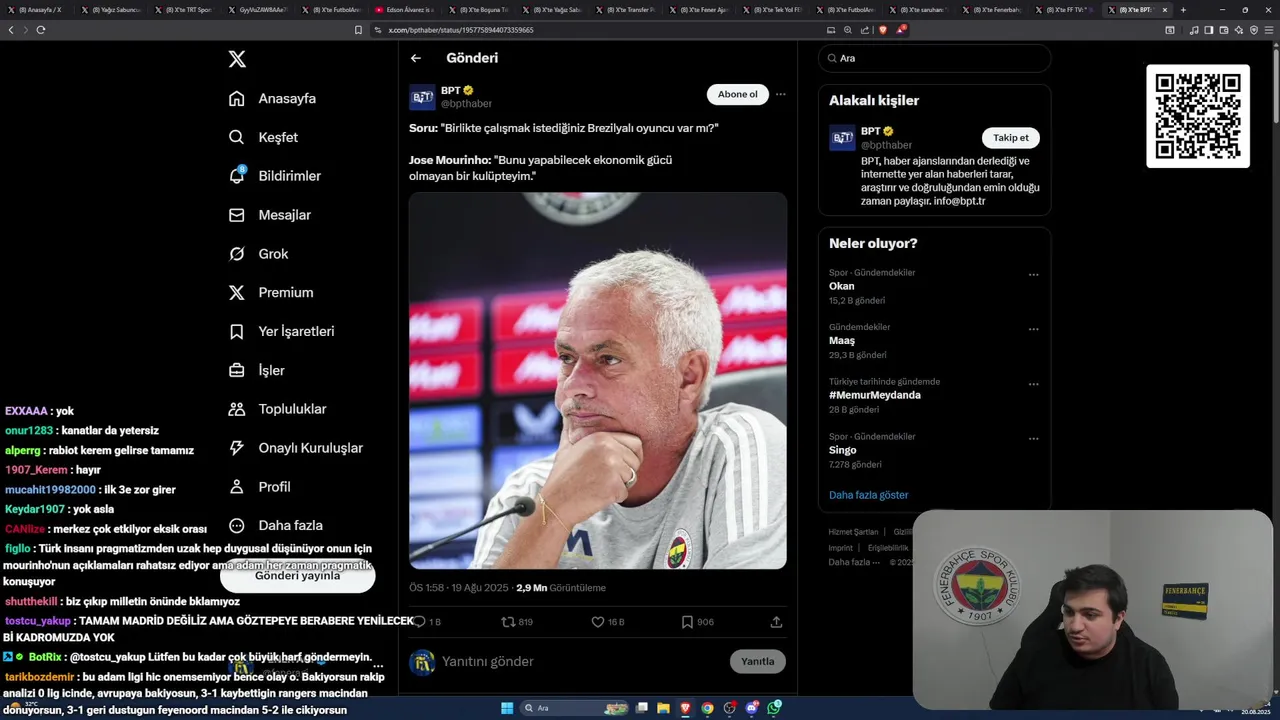
Task: Open a new browser tab with plus
Action: tap(1183, 10)
